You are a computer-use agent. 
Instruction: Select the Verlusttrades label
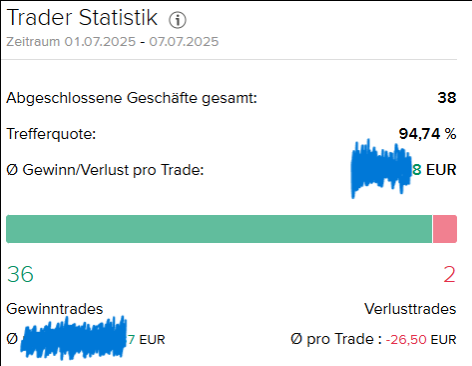410,309
